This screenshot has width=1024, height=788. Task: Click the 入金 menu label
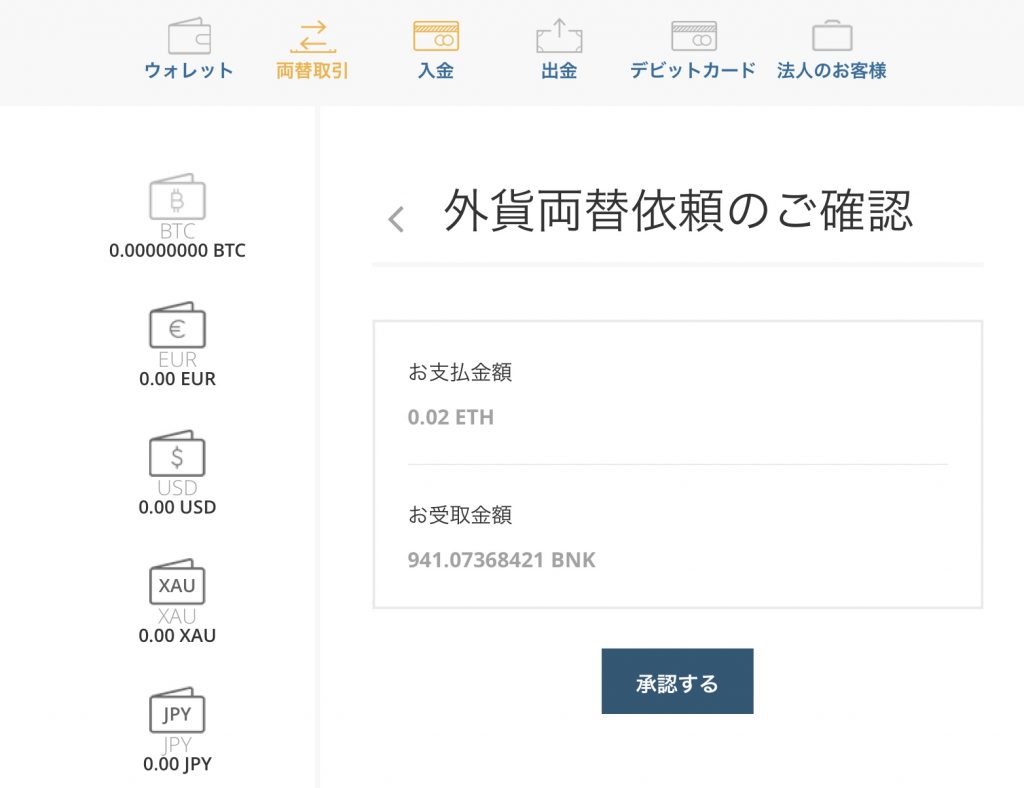[x=436, y=70]
